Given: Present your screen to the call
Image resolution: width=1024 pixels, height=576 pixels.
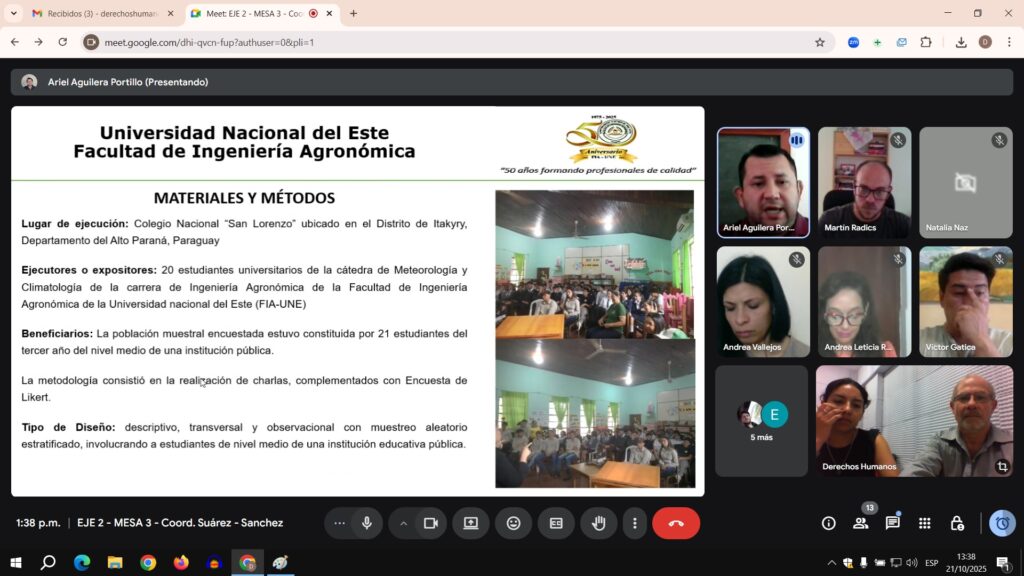Looking at the screenshot, I should (470, 522).
